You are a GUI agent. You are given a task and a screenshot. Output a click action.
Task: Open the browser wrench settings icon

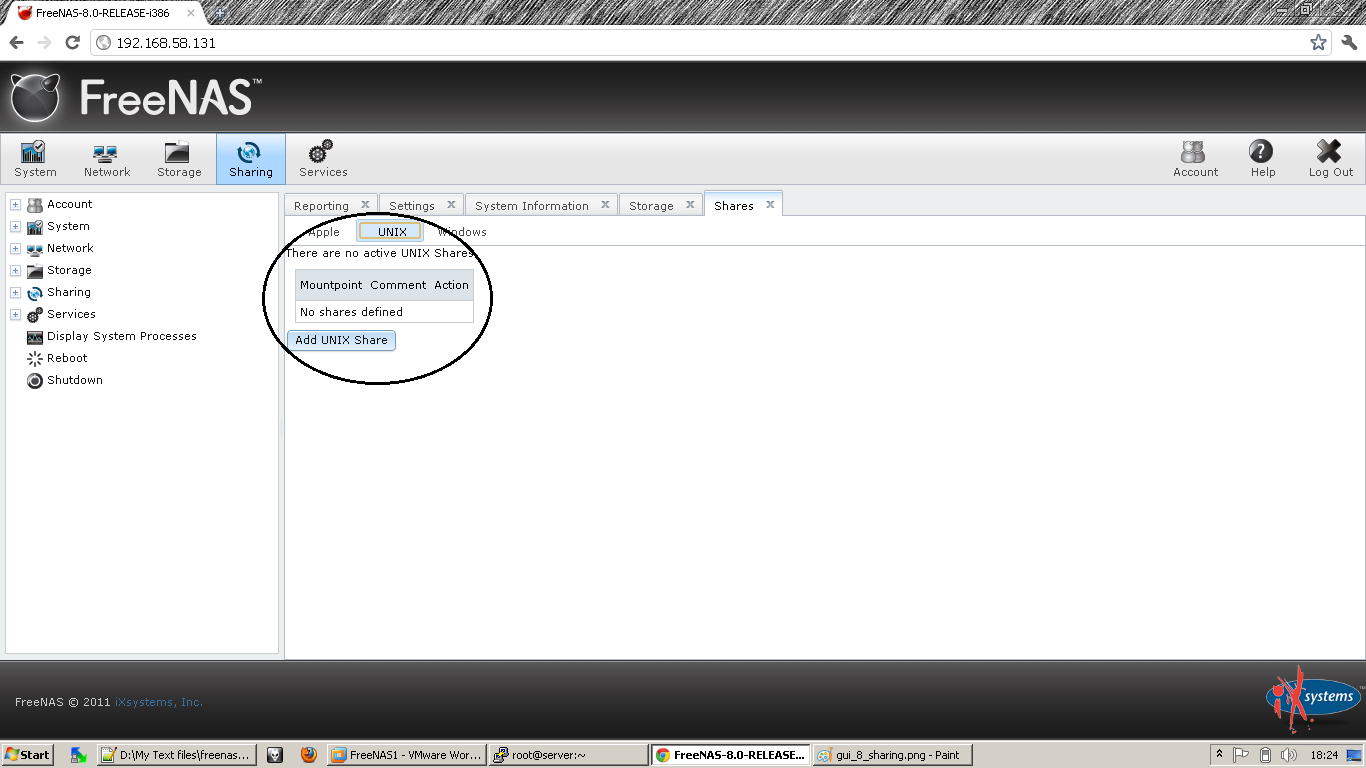(x=1347, y=42)
